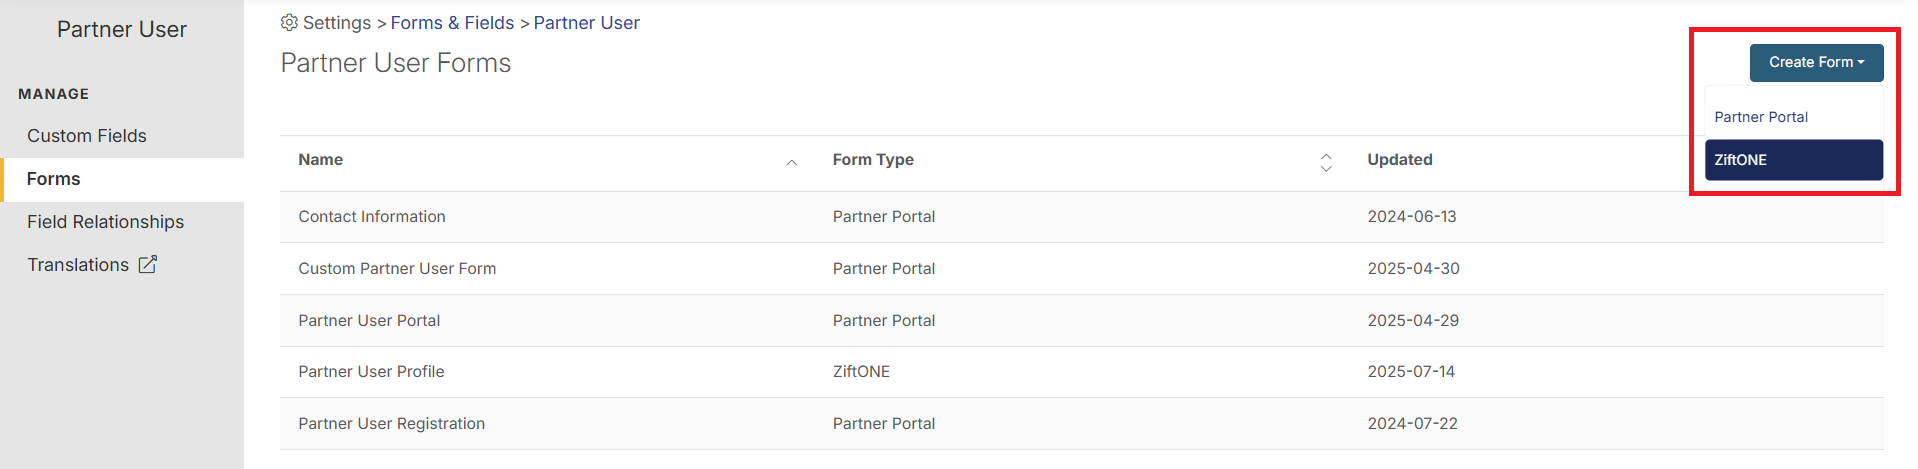Sort table by Name column arrow
1918x469 pixels.
[x=791, y=162]
